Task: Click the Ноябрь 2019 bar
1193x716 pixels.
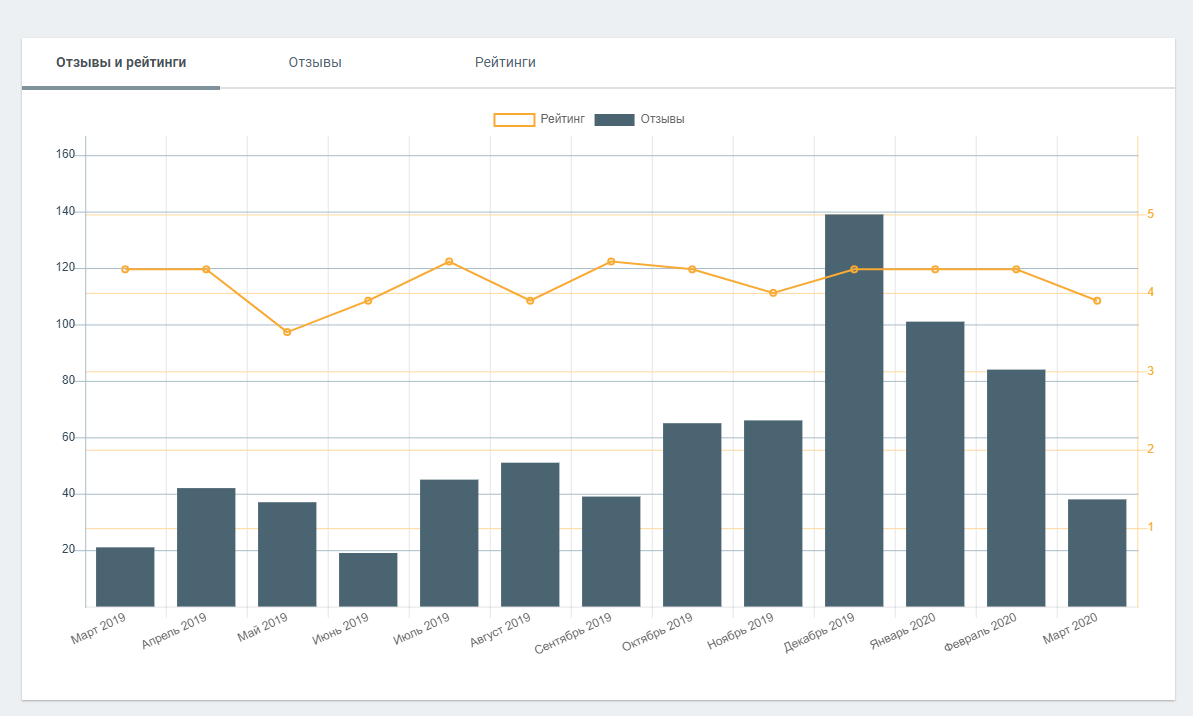Action: coord(773,514)
